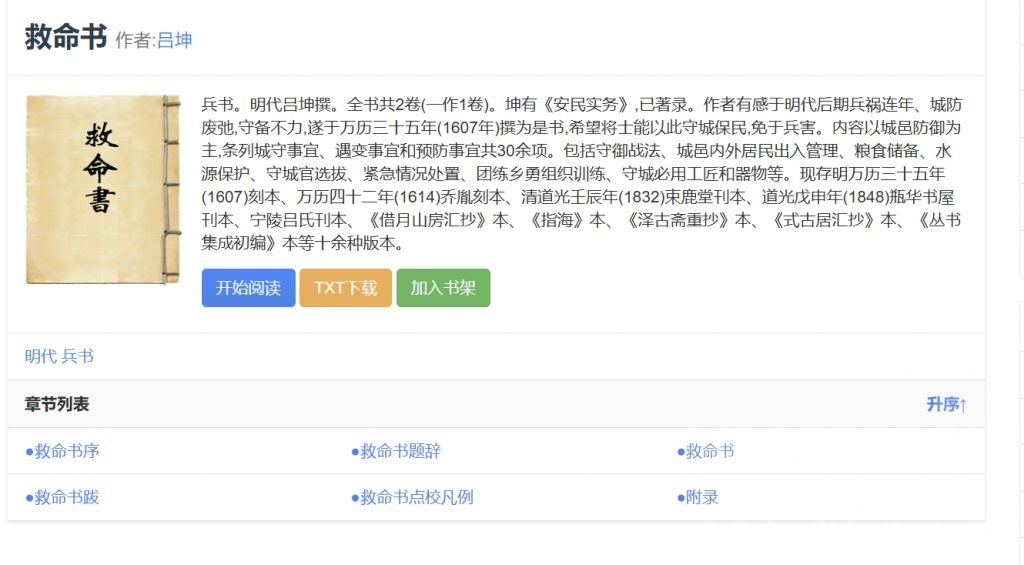The image size is (1024, 565).
Task: Toggle chapter sort order 升序↑
Action: 946,404
